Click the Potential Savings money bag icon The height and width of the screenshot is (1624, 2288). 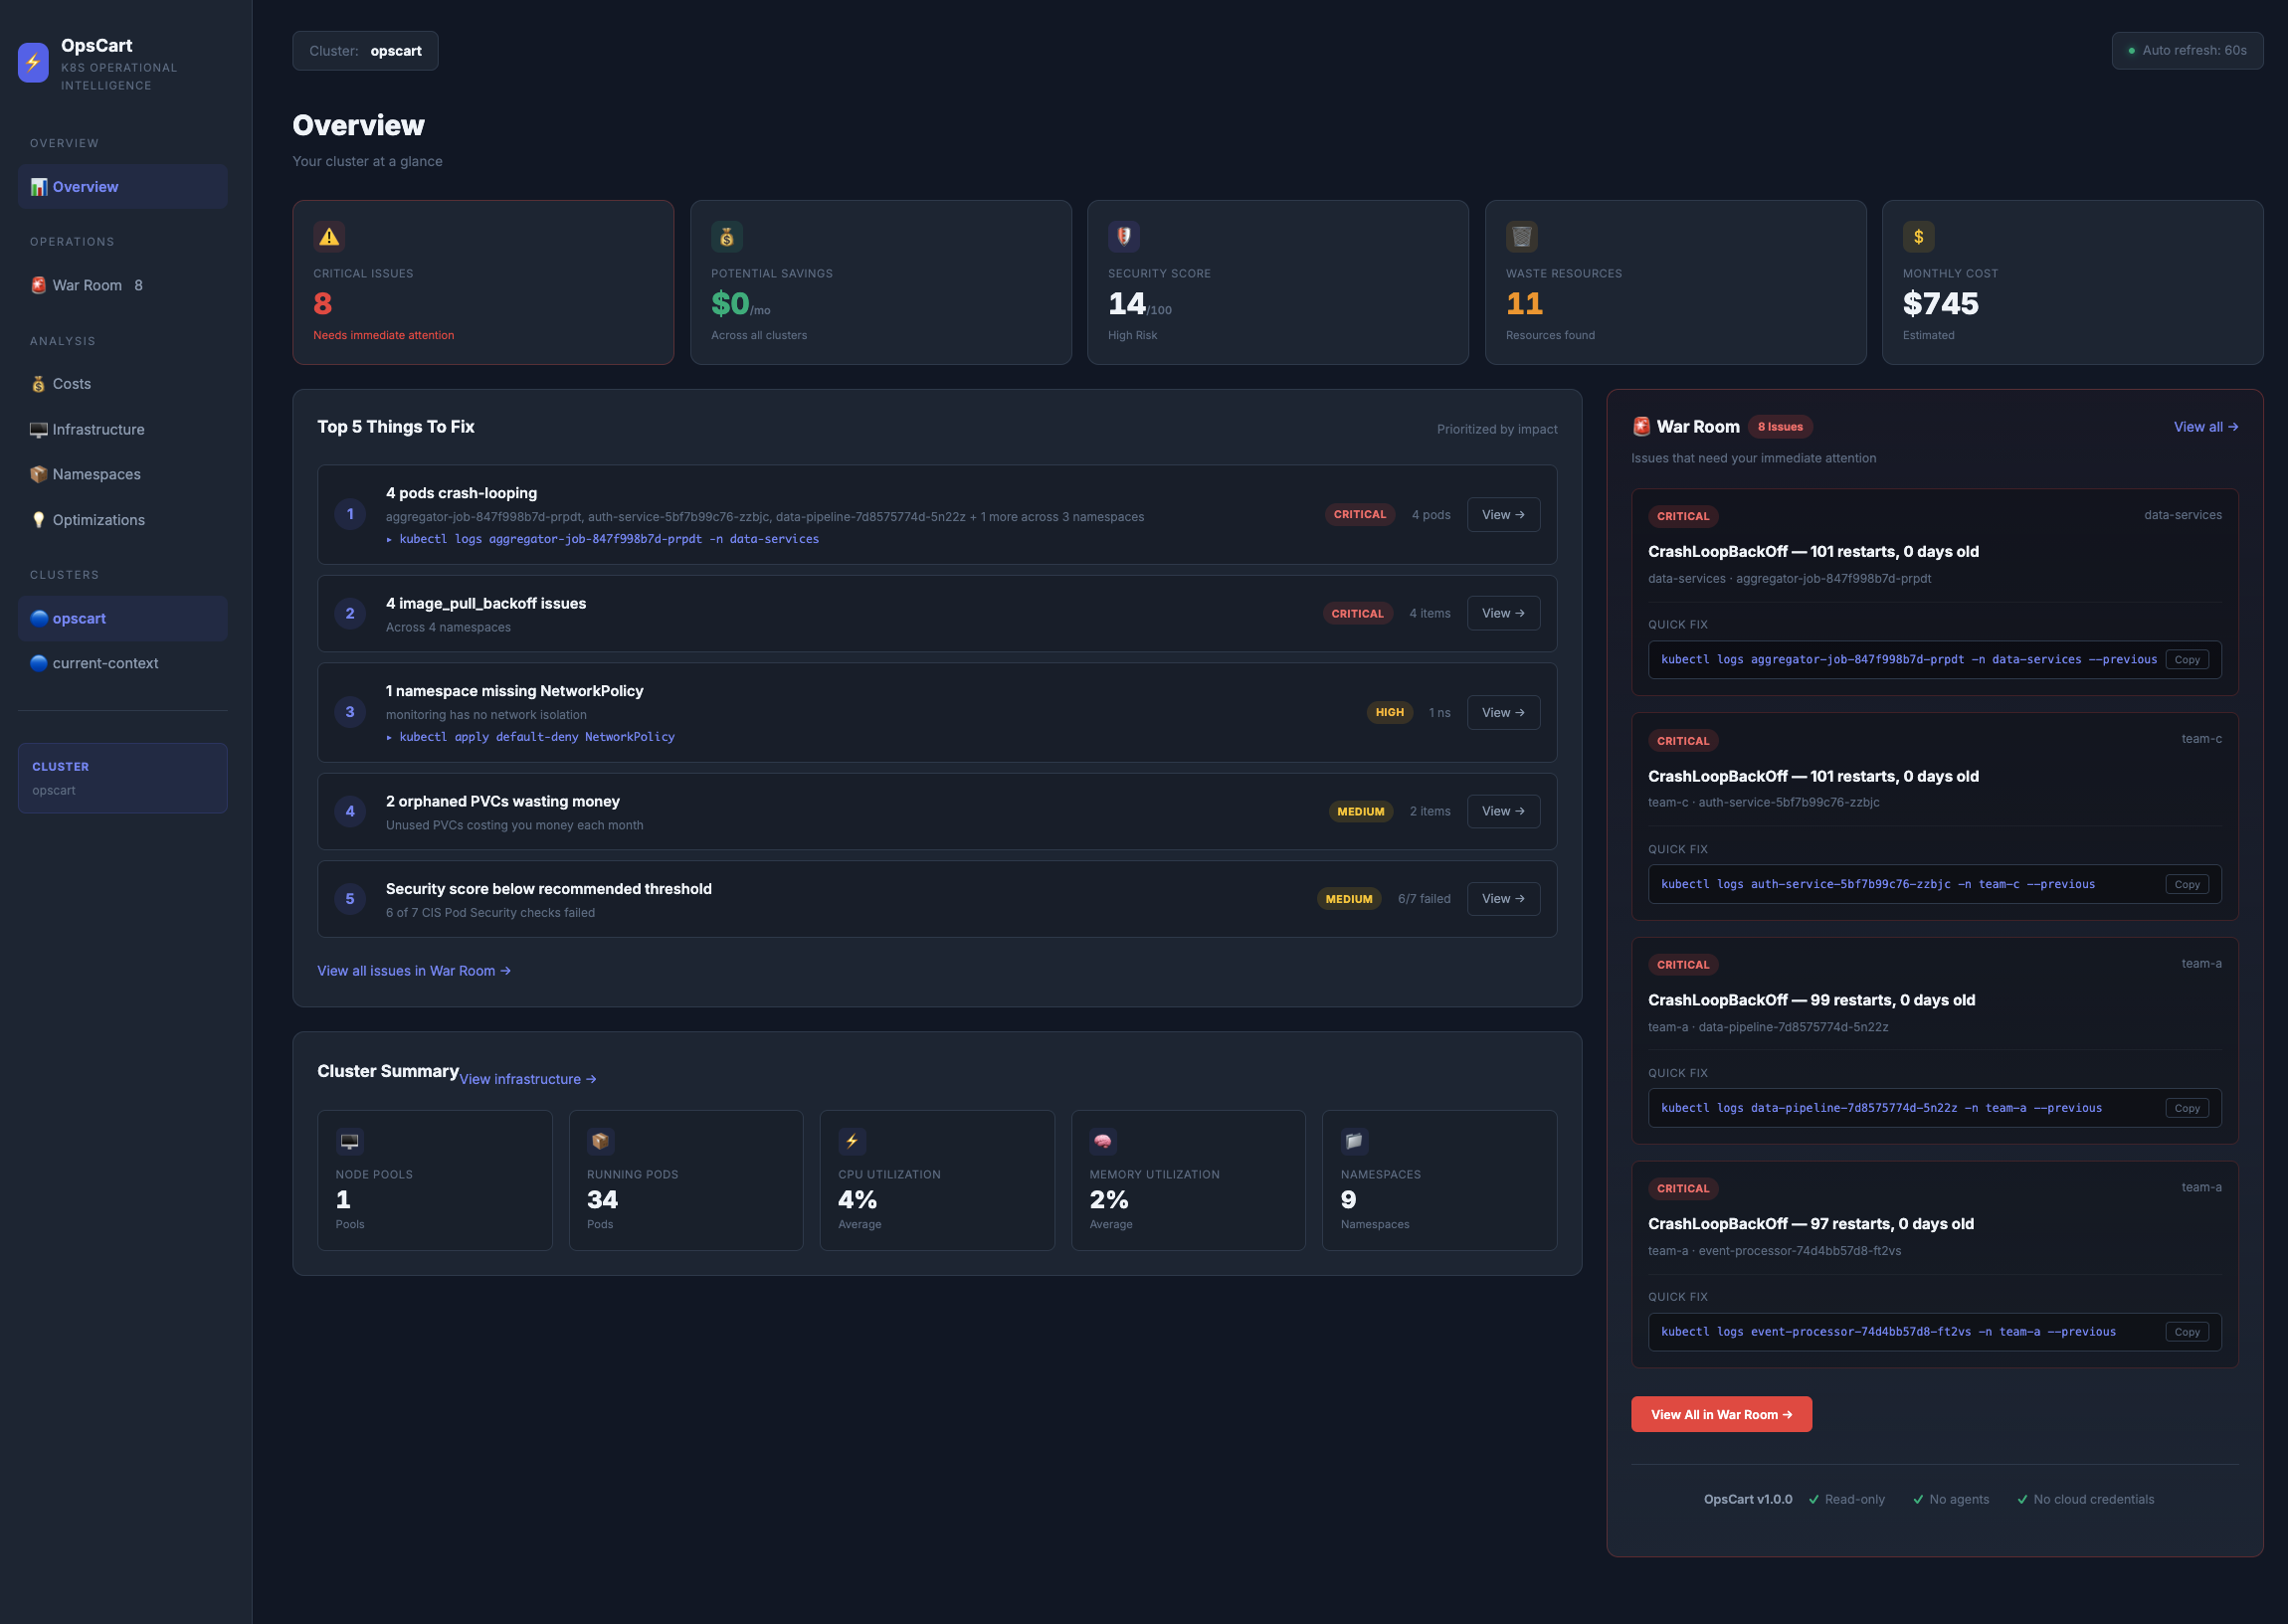coord(727,237)
